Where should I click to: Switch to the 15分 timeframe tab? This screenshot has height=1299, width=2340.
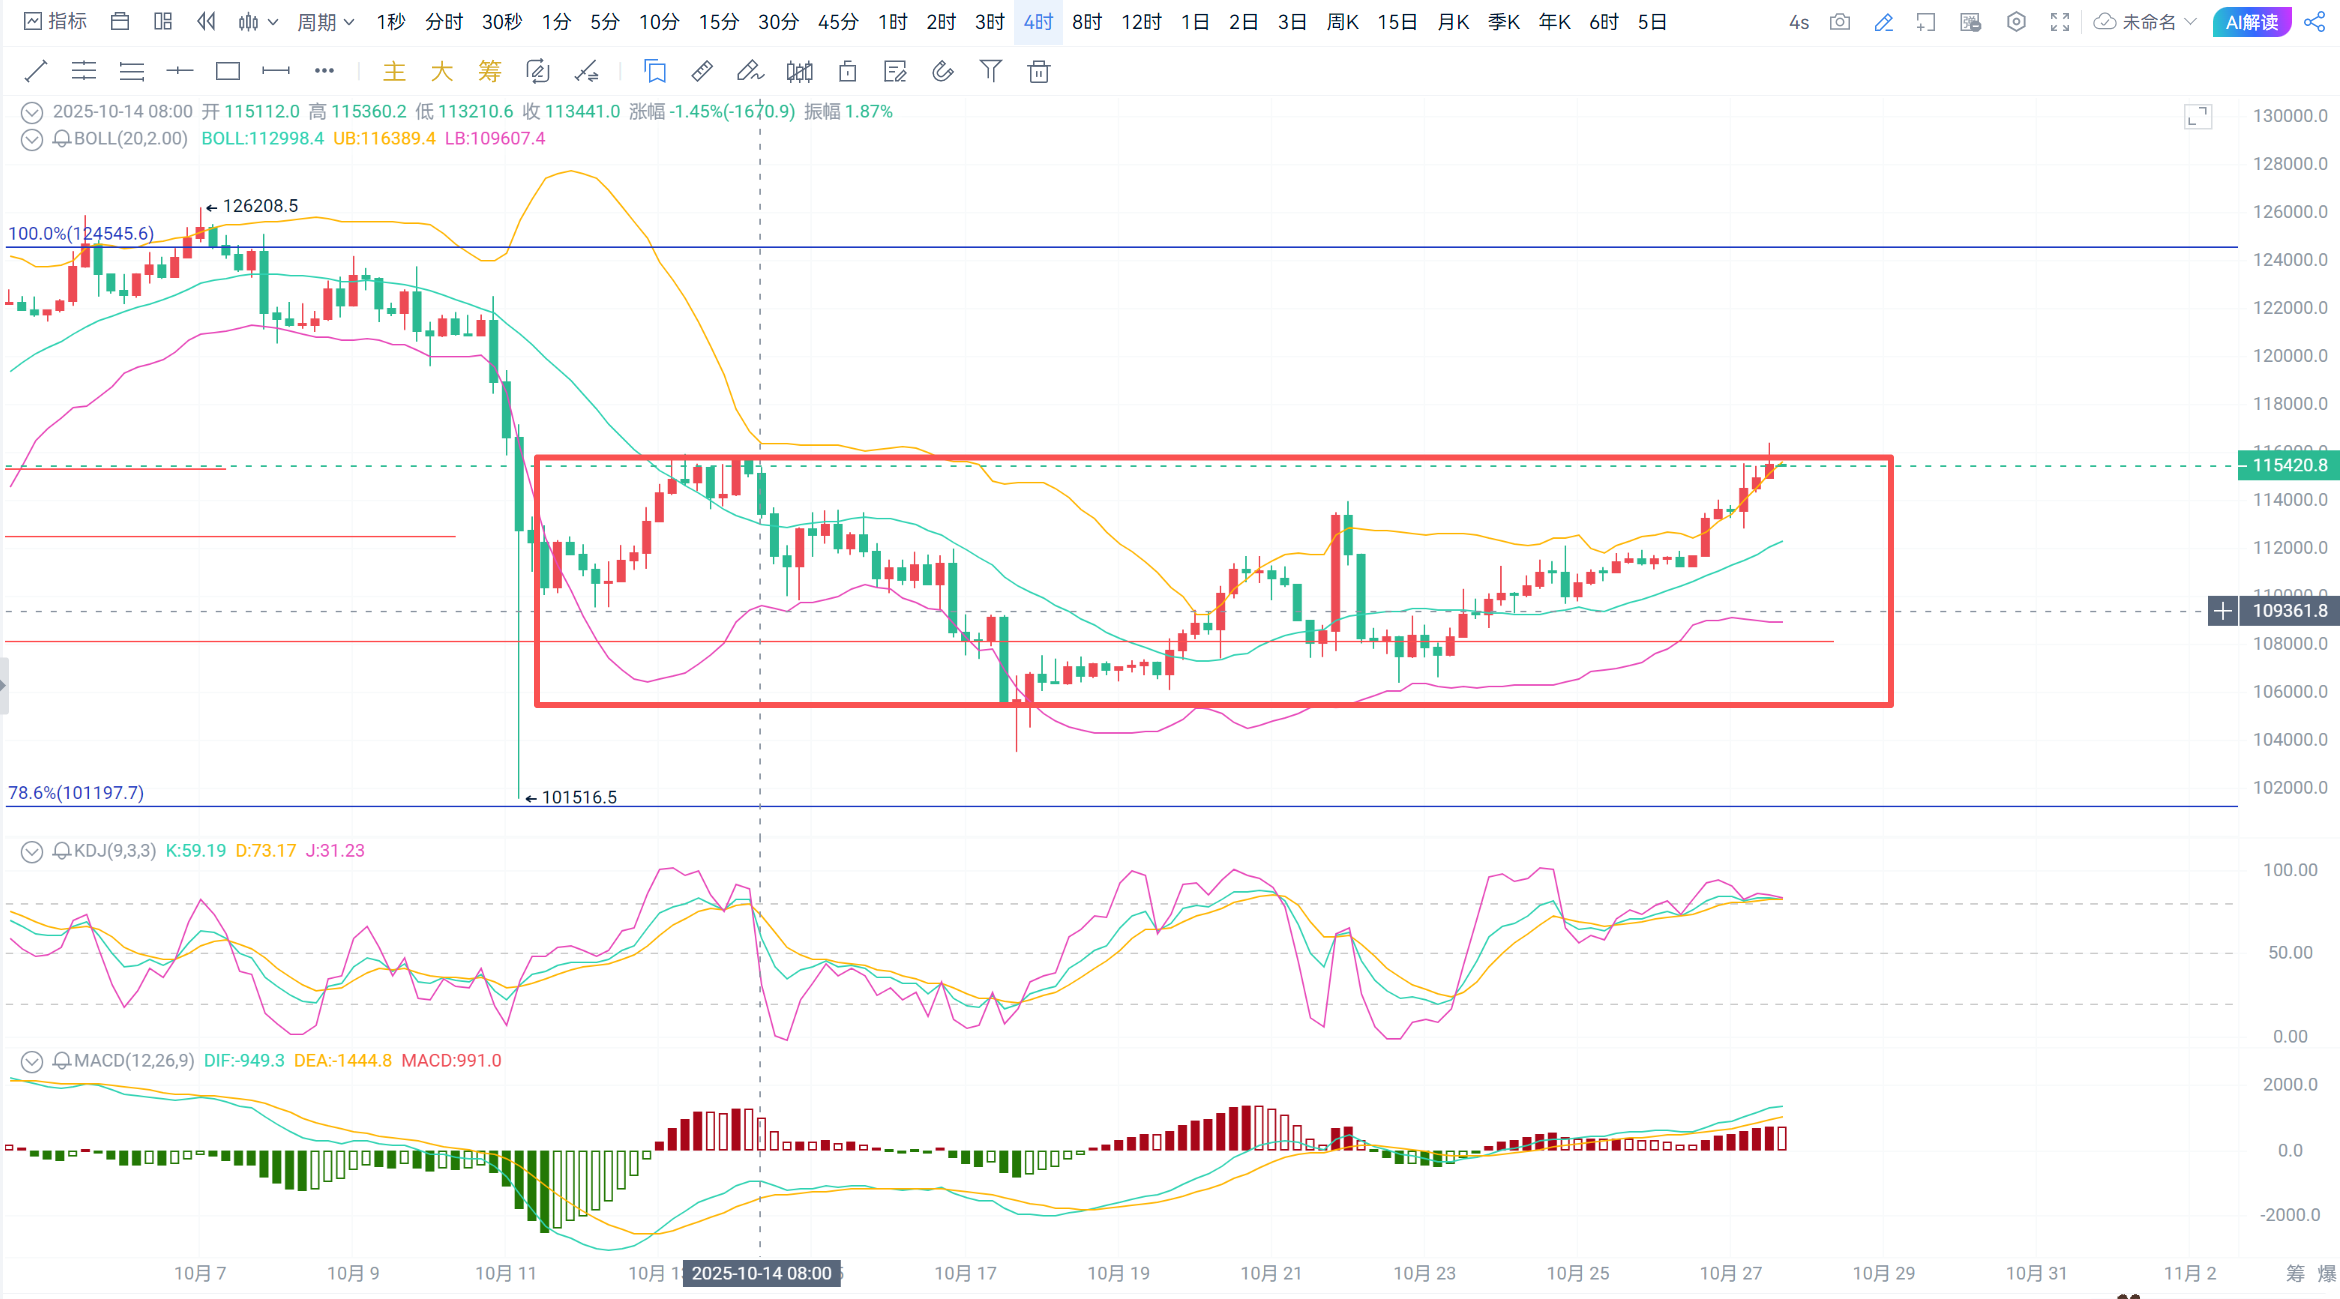pyautogui.click(x=718, y=22)
